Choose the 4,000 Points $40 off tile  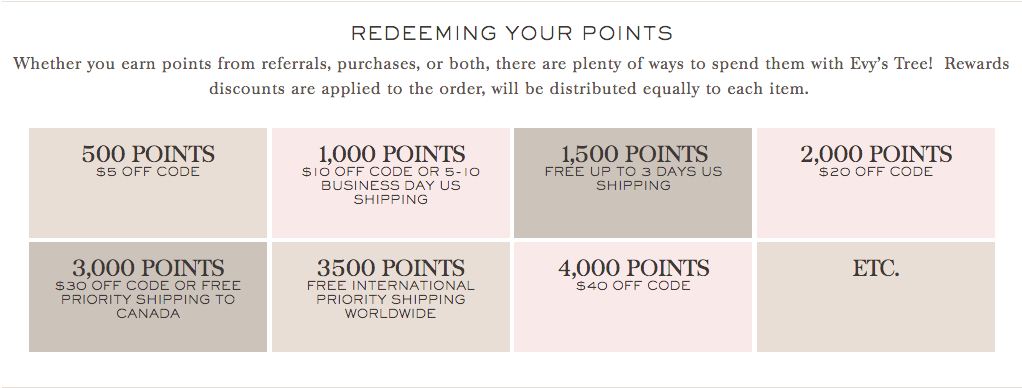coord(633,297)
